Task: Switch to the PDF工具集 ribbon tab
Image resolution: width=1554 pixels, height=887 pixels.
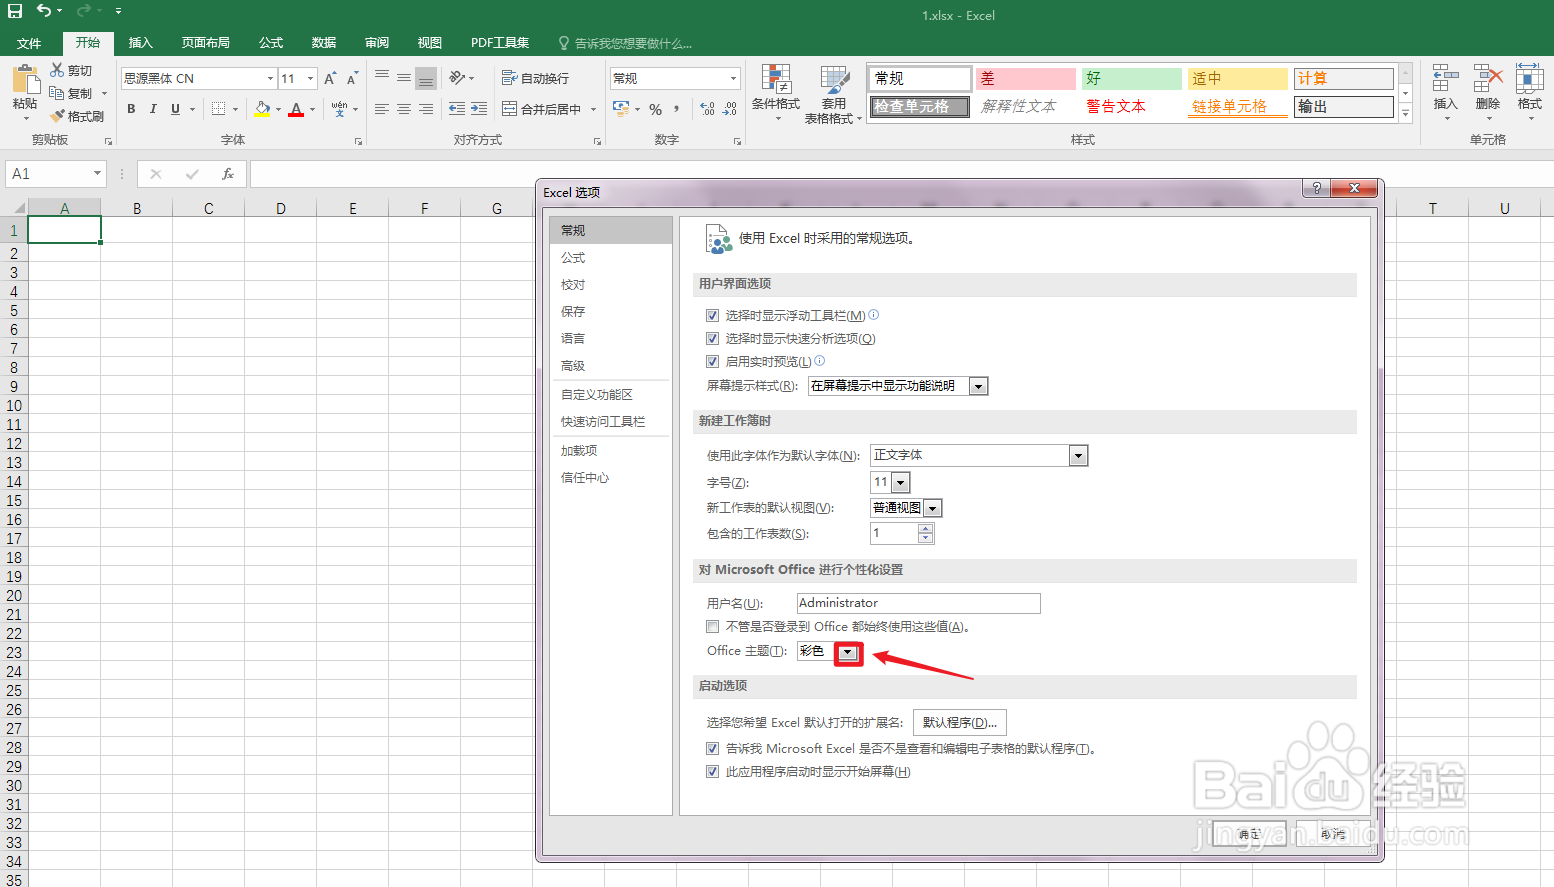Action: [500, 43]
